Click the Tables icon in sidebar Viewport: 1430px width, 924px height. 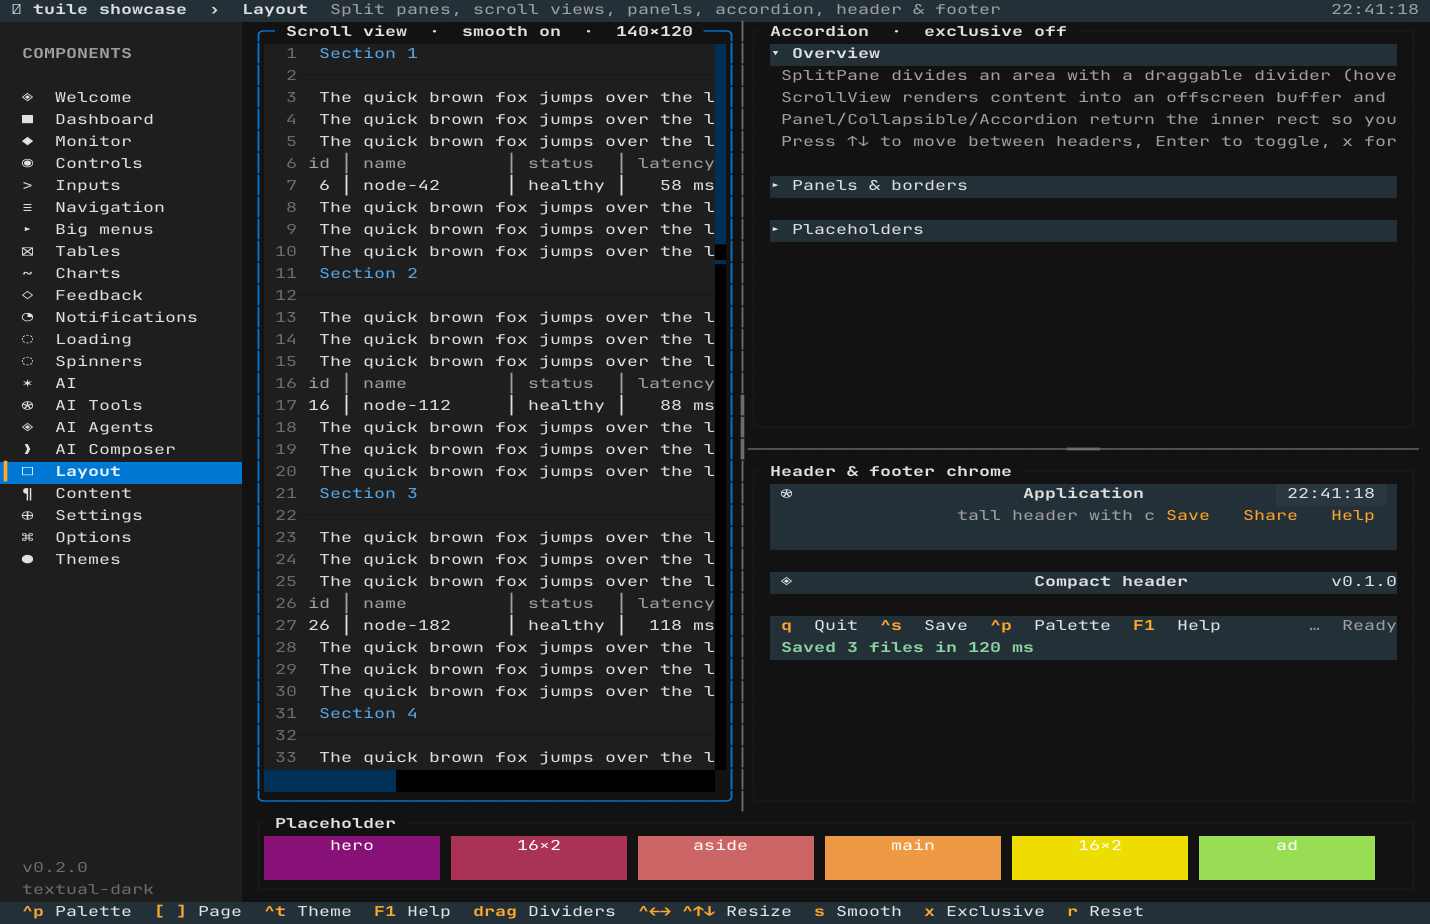coord(28,251)
